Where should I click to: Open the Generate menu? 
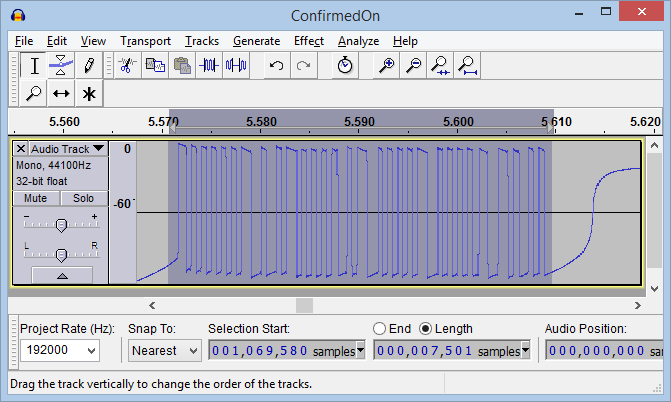(x=256, y=41)
